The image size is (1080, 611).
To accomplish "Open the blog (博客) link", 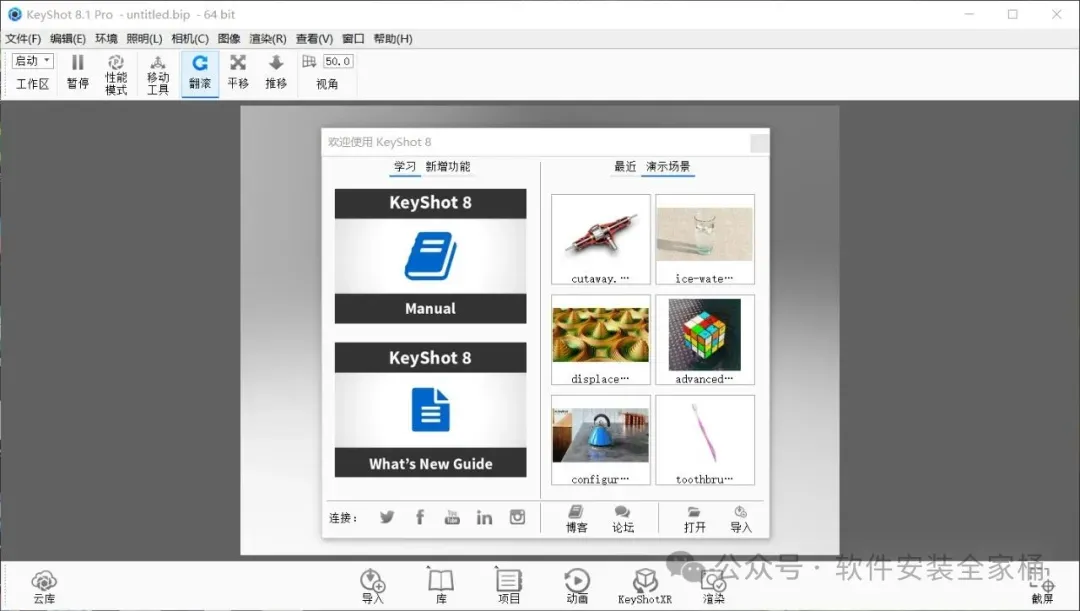I will pyautogui.click(x=577, y=519).
